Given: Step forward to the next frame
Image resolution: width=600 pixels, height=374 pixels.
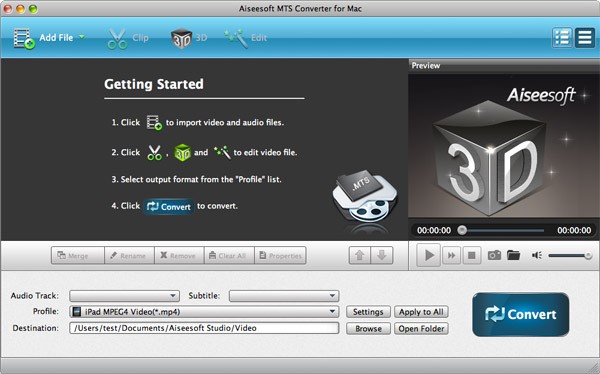Looking at the screenshot, I should click(452, 255).
